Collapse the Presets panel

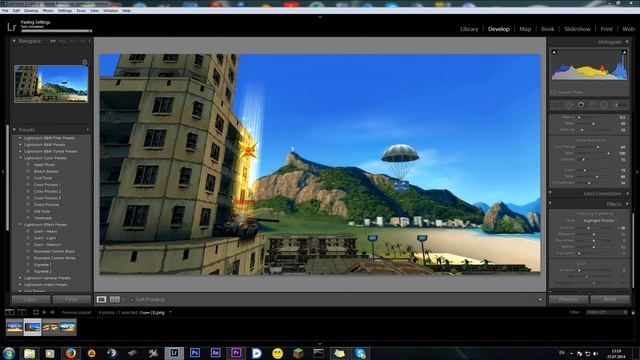click(14, 130)
